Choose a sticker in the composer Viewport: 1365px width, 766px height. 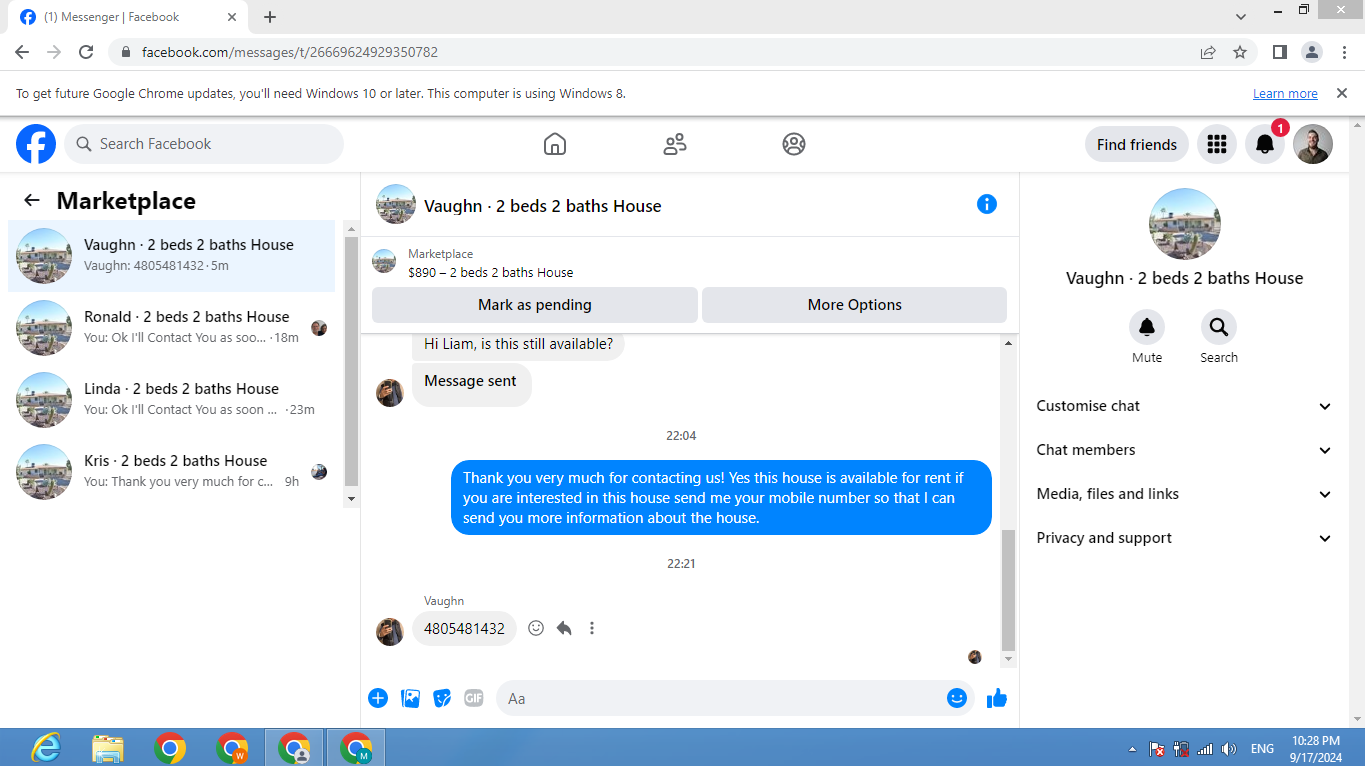tap(442, 698)
